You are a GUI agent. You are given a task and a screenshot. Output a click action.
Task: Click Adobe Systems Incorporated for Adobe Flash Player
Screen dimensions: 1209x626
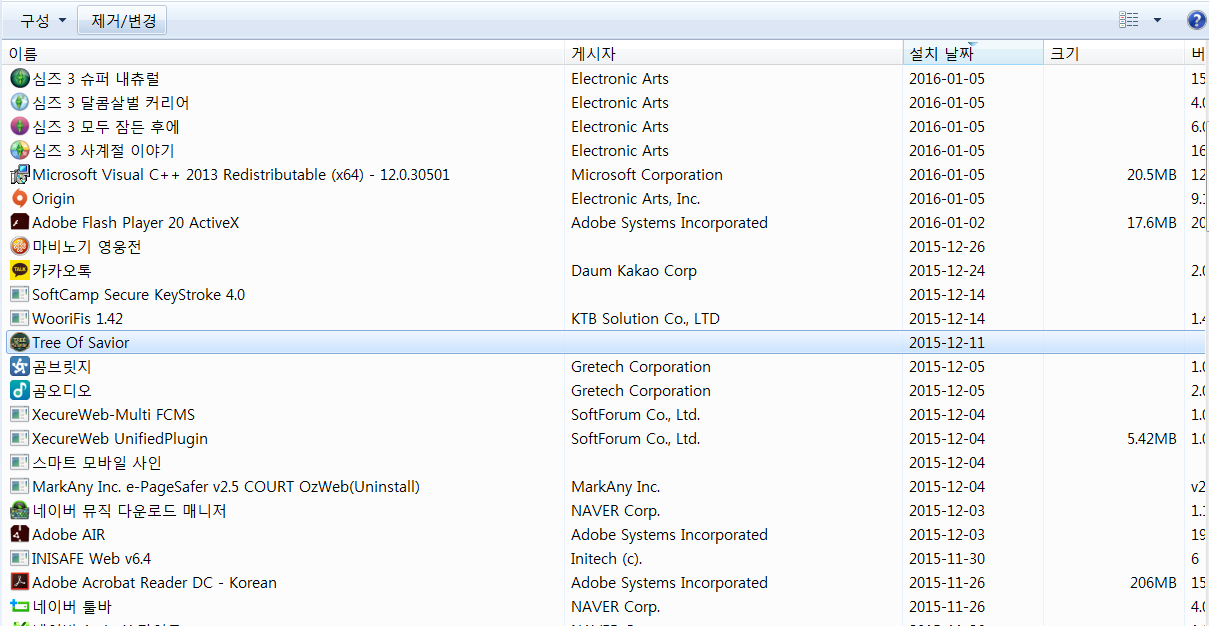click(670, 222)
